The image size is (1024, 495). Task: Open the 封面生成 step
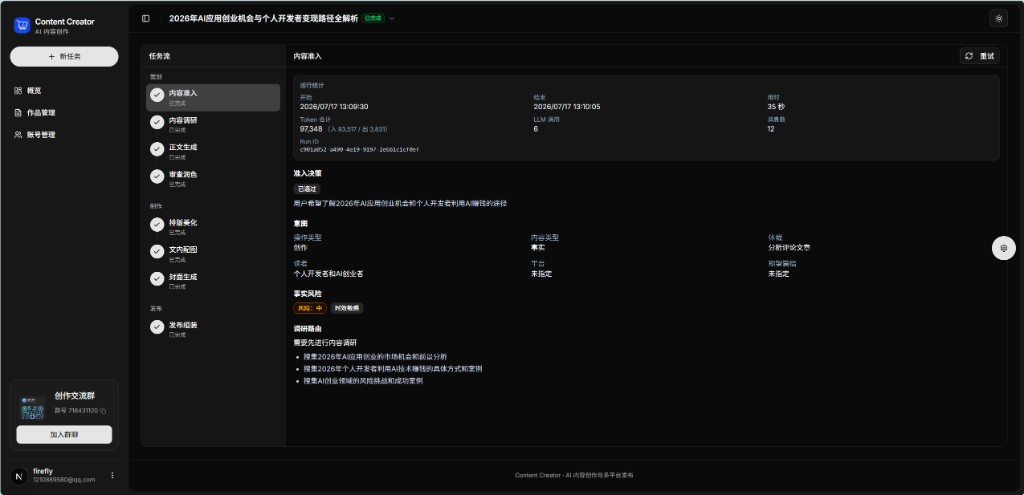tap(213, 280)
